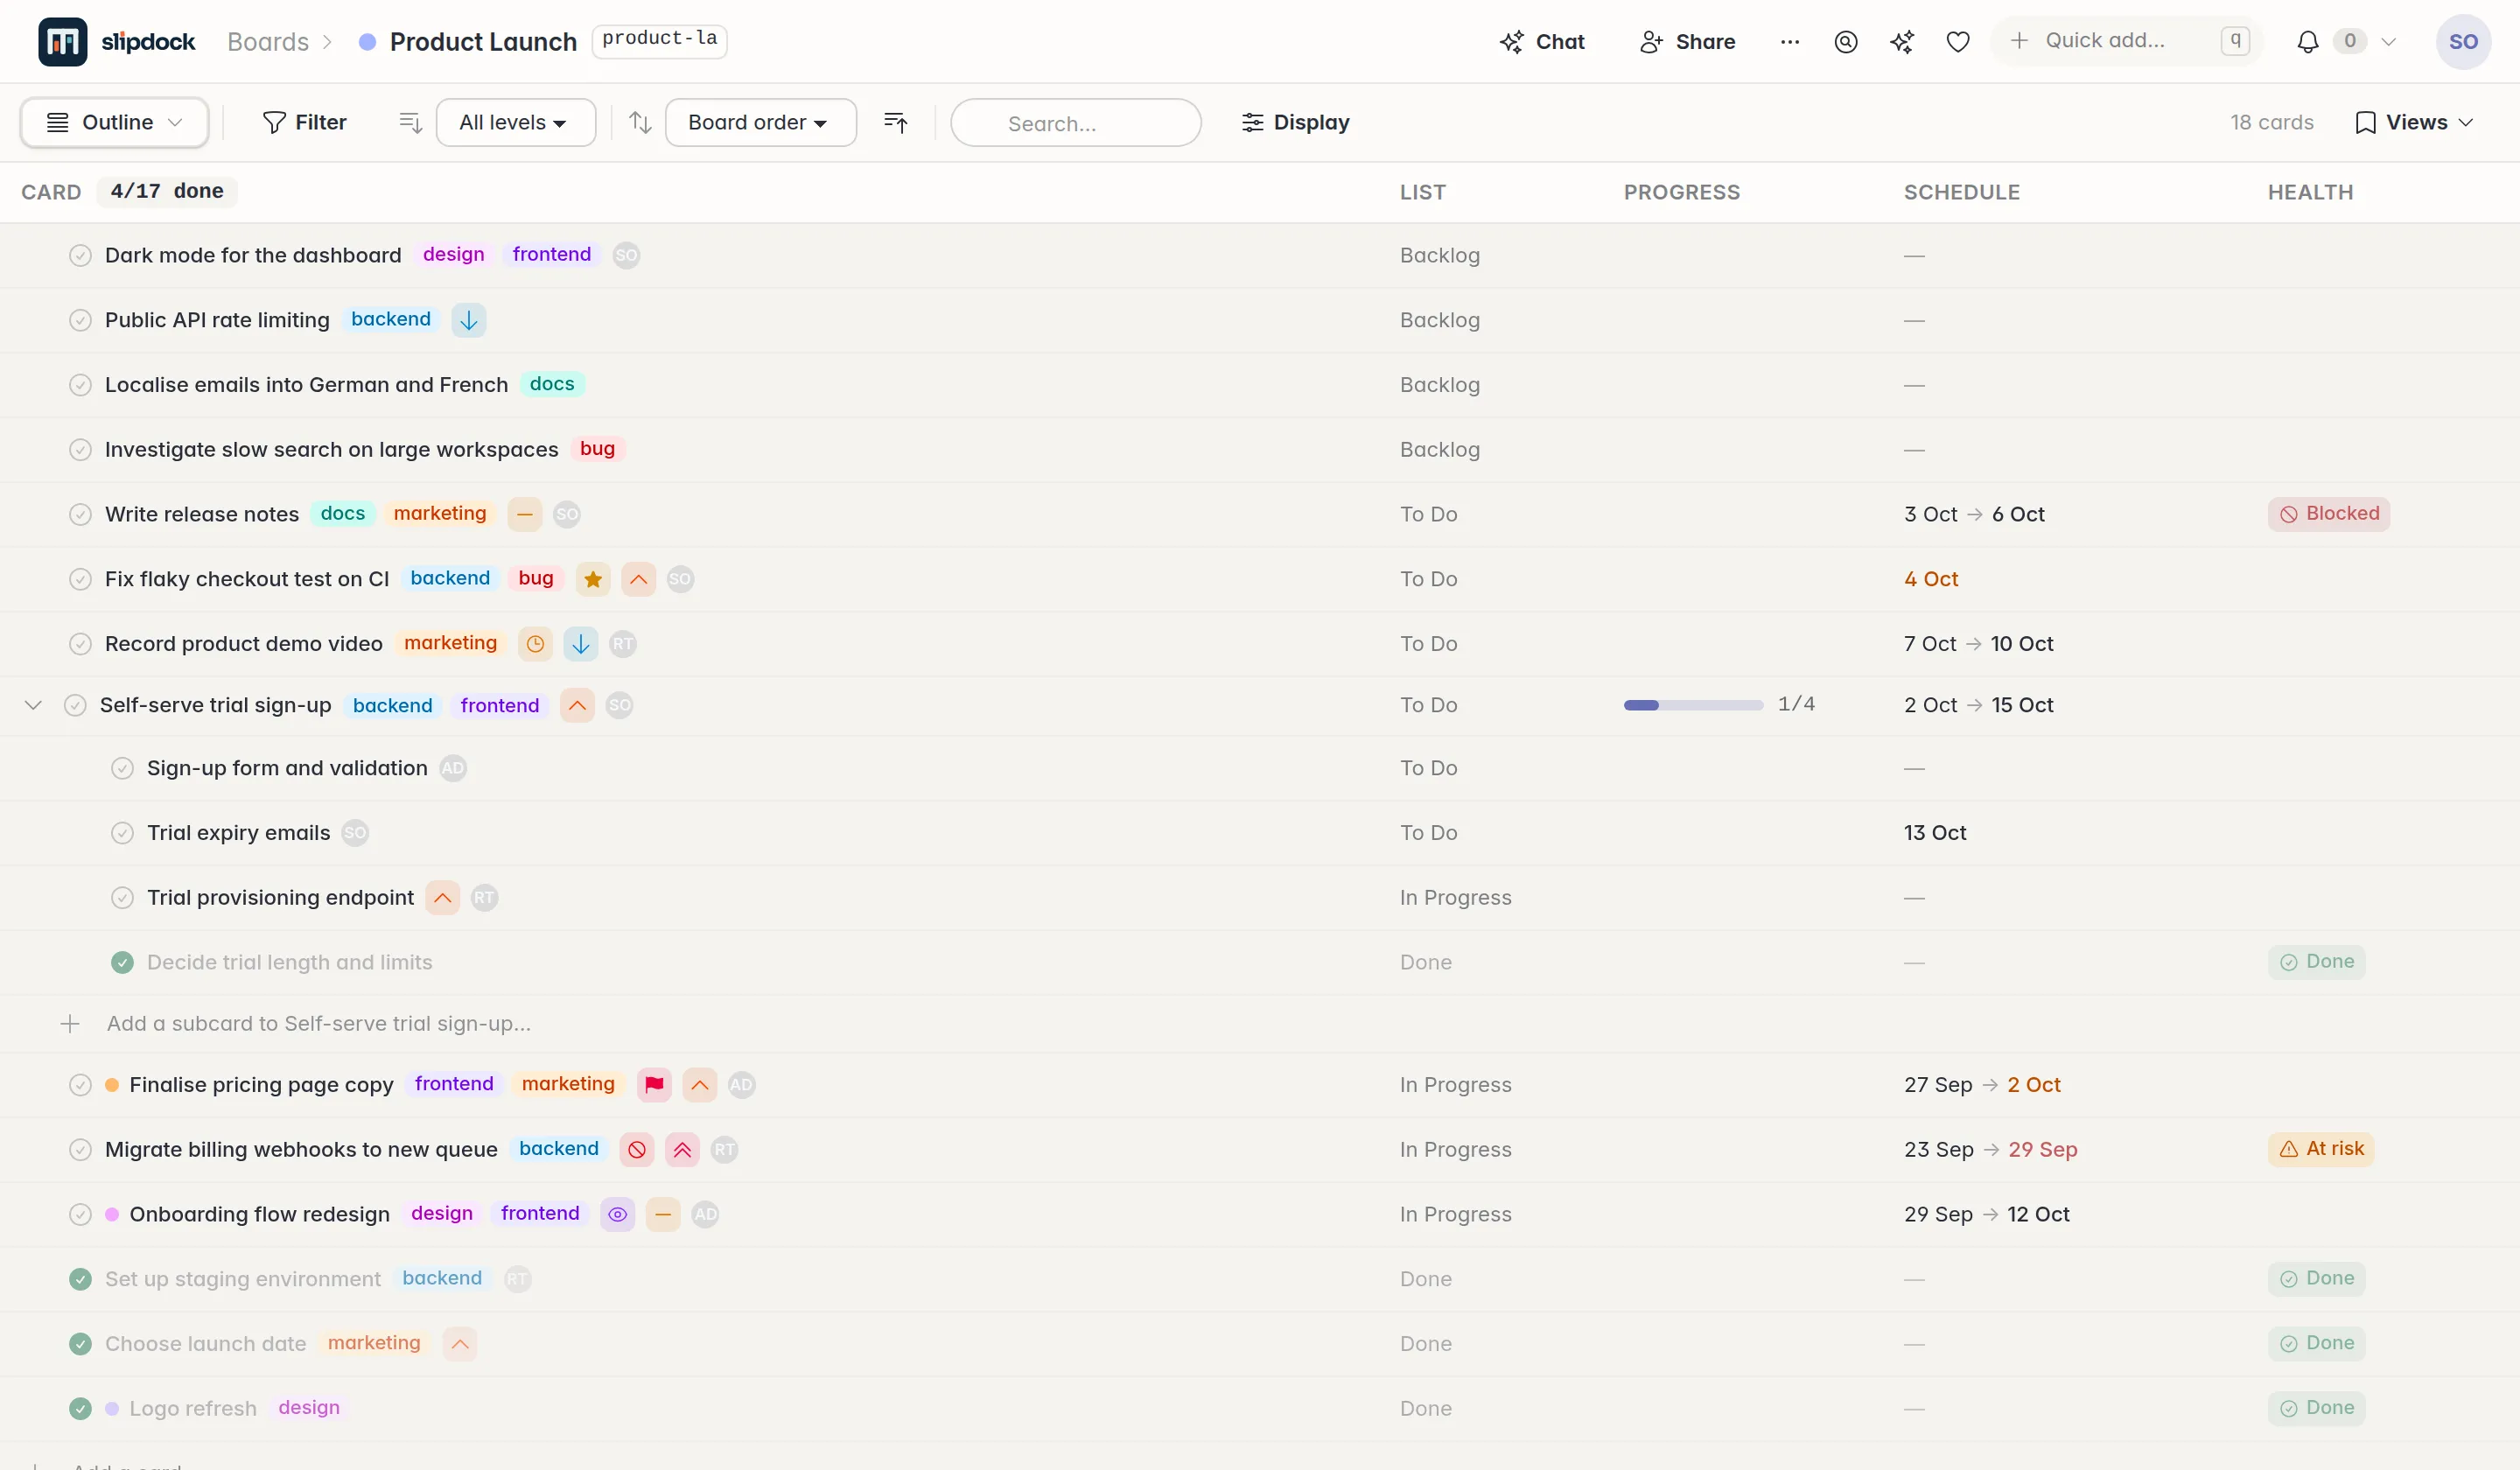Open the more options ellipsis menu
The width and height of the screenshot is (2520, 1470).
(x=1790, y=42)
